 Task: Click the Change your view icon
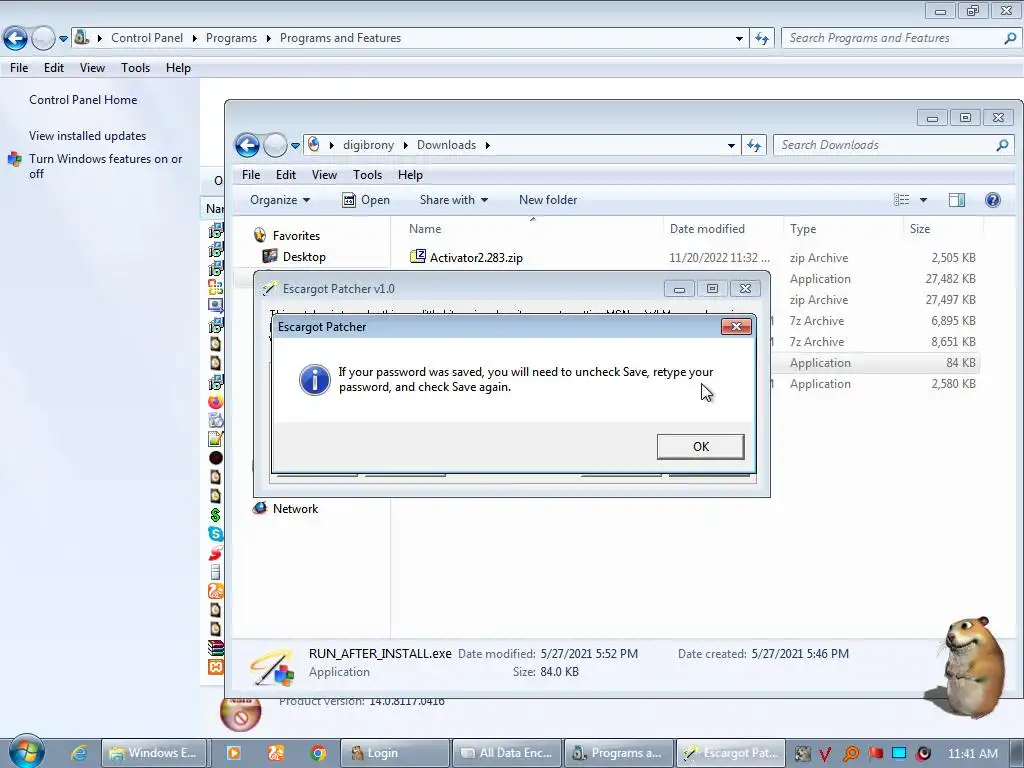[901, 200]
